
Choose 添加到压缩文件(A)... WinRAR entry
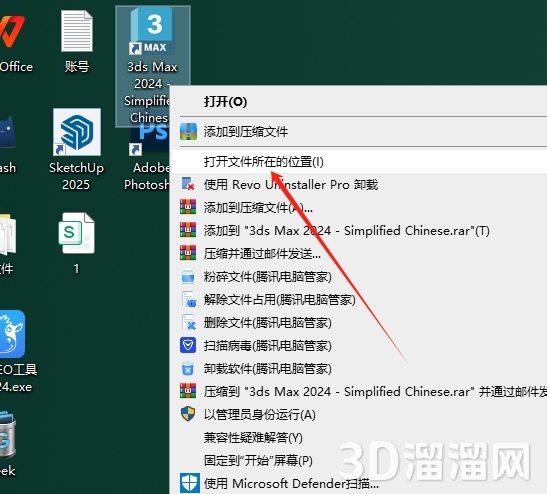pyautogui.click(x=359, y=208)
